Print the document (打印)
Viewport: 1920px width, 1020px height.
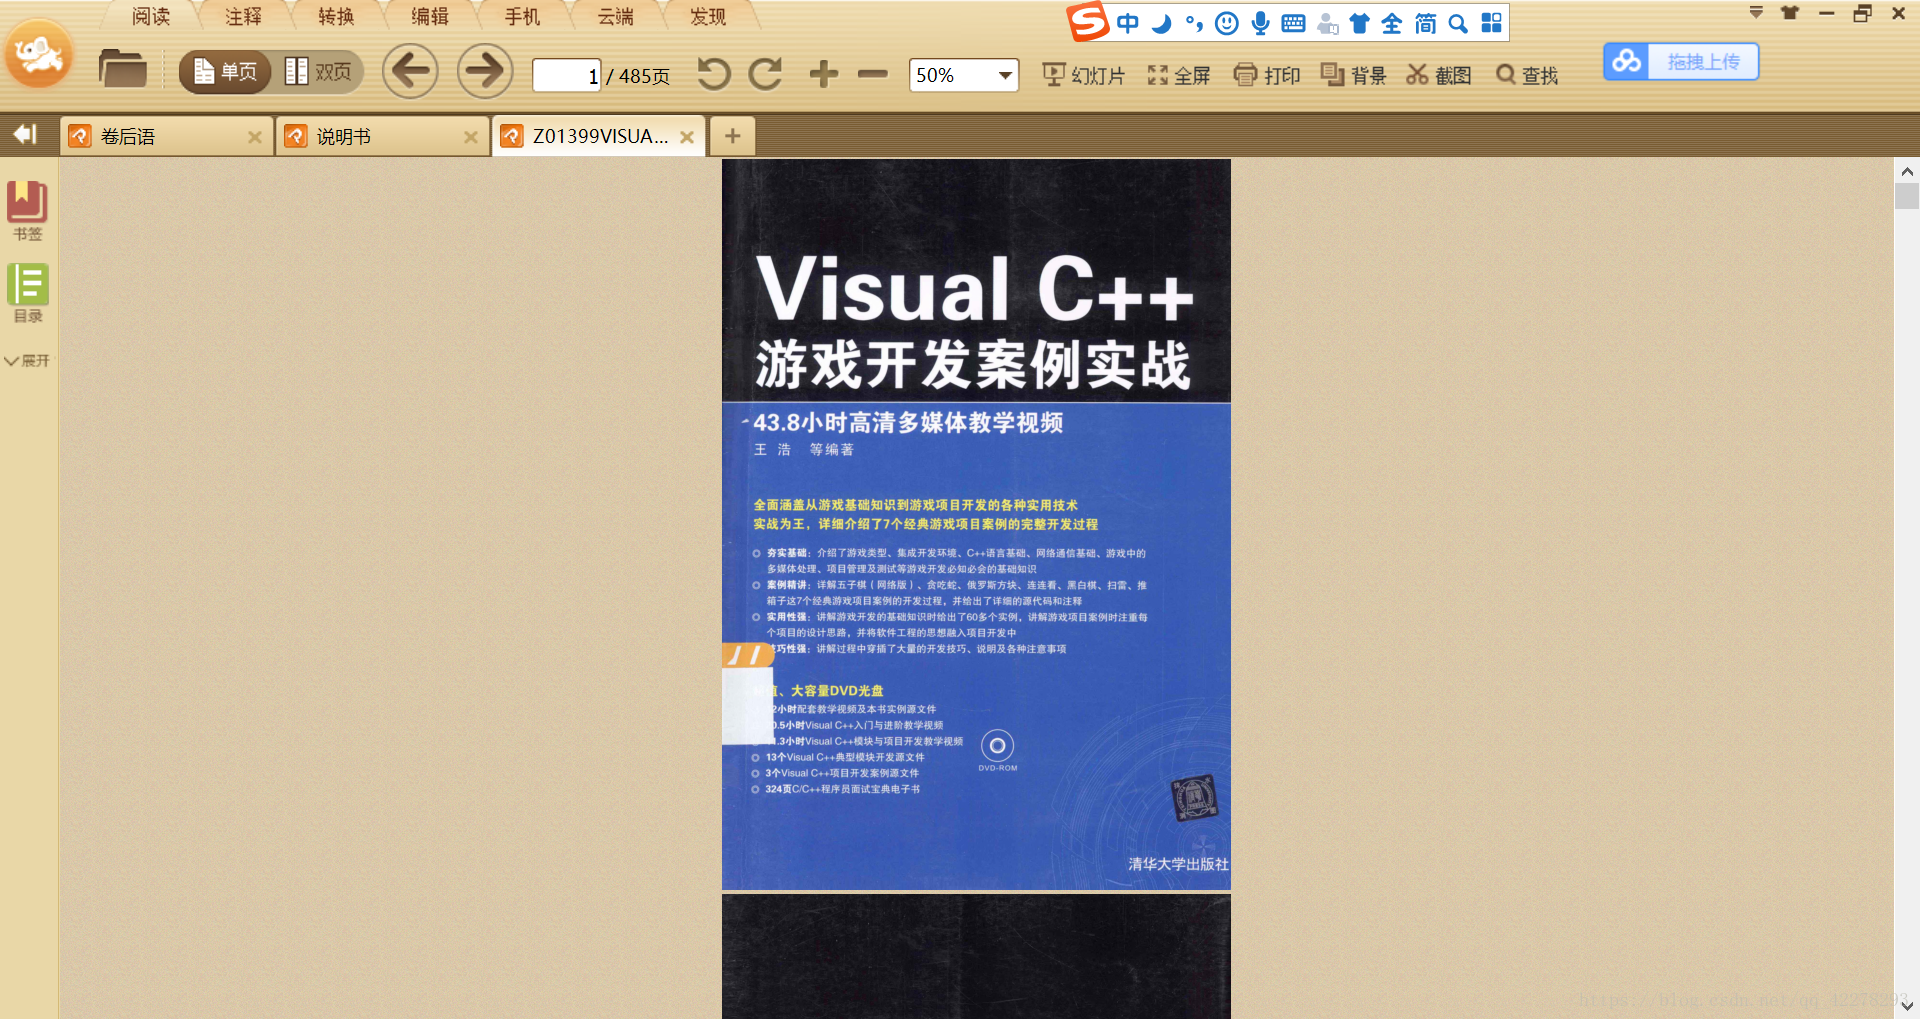pyautogui.click(x=1267, y=75)
